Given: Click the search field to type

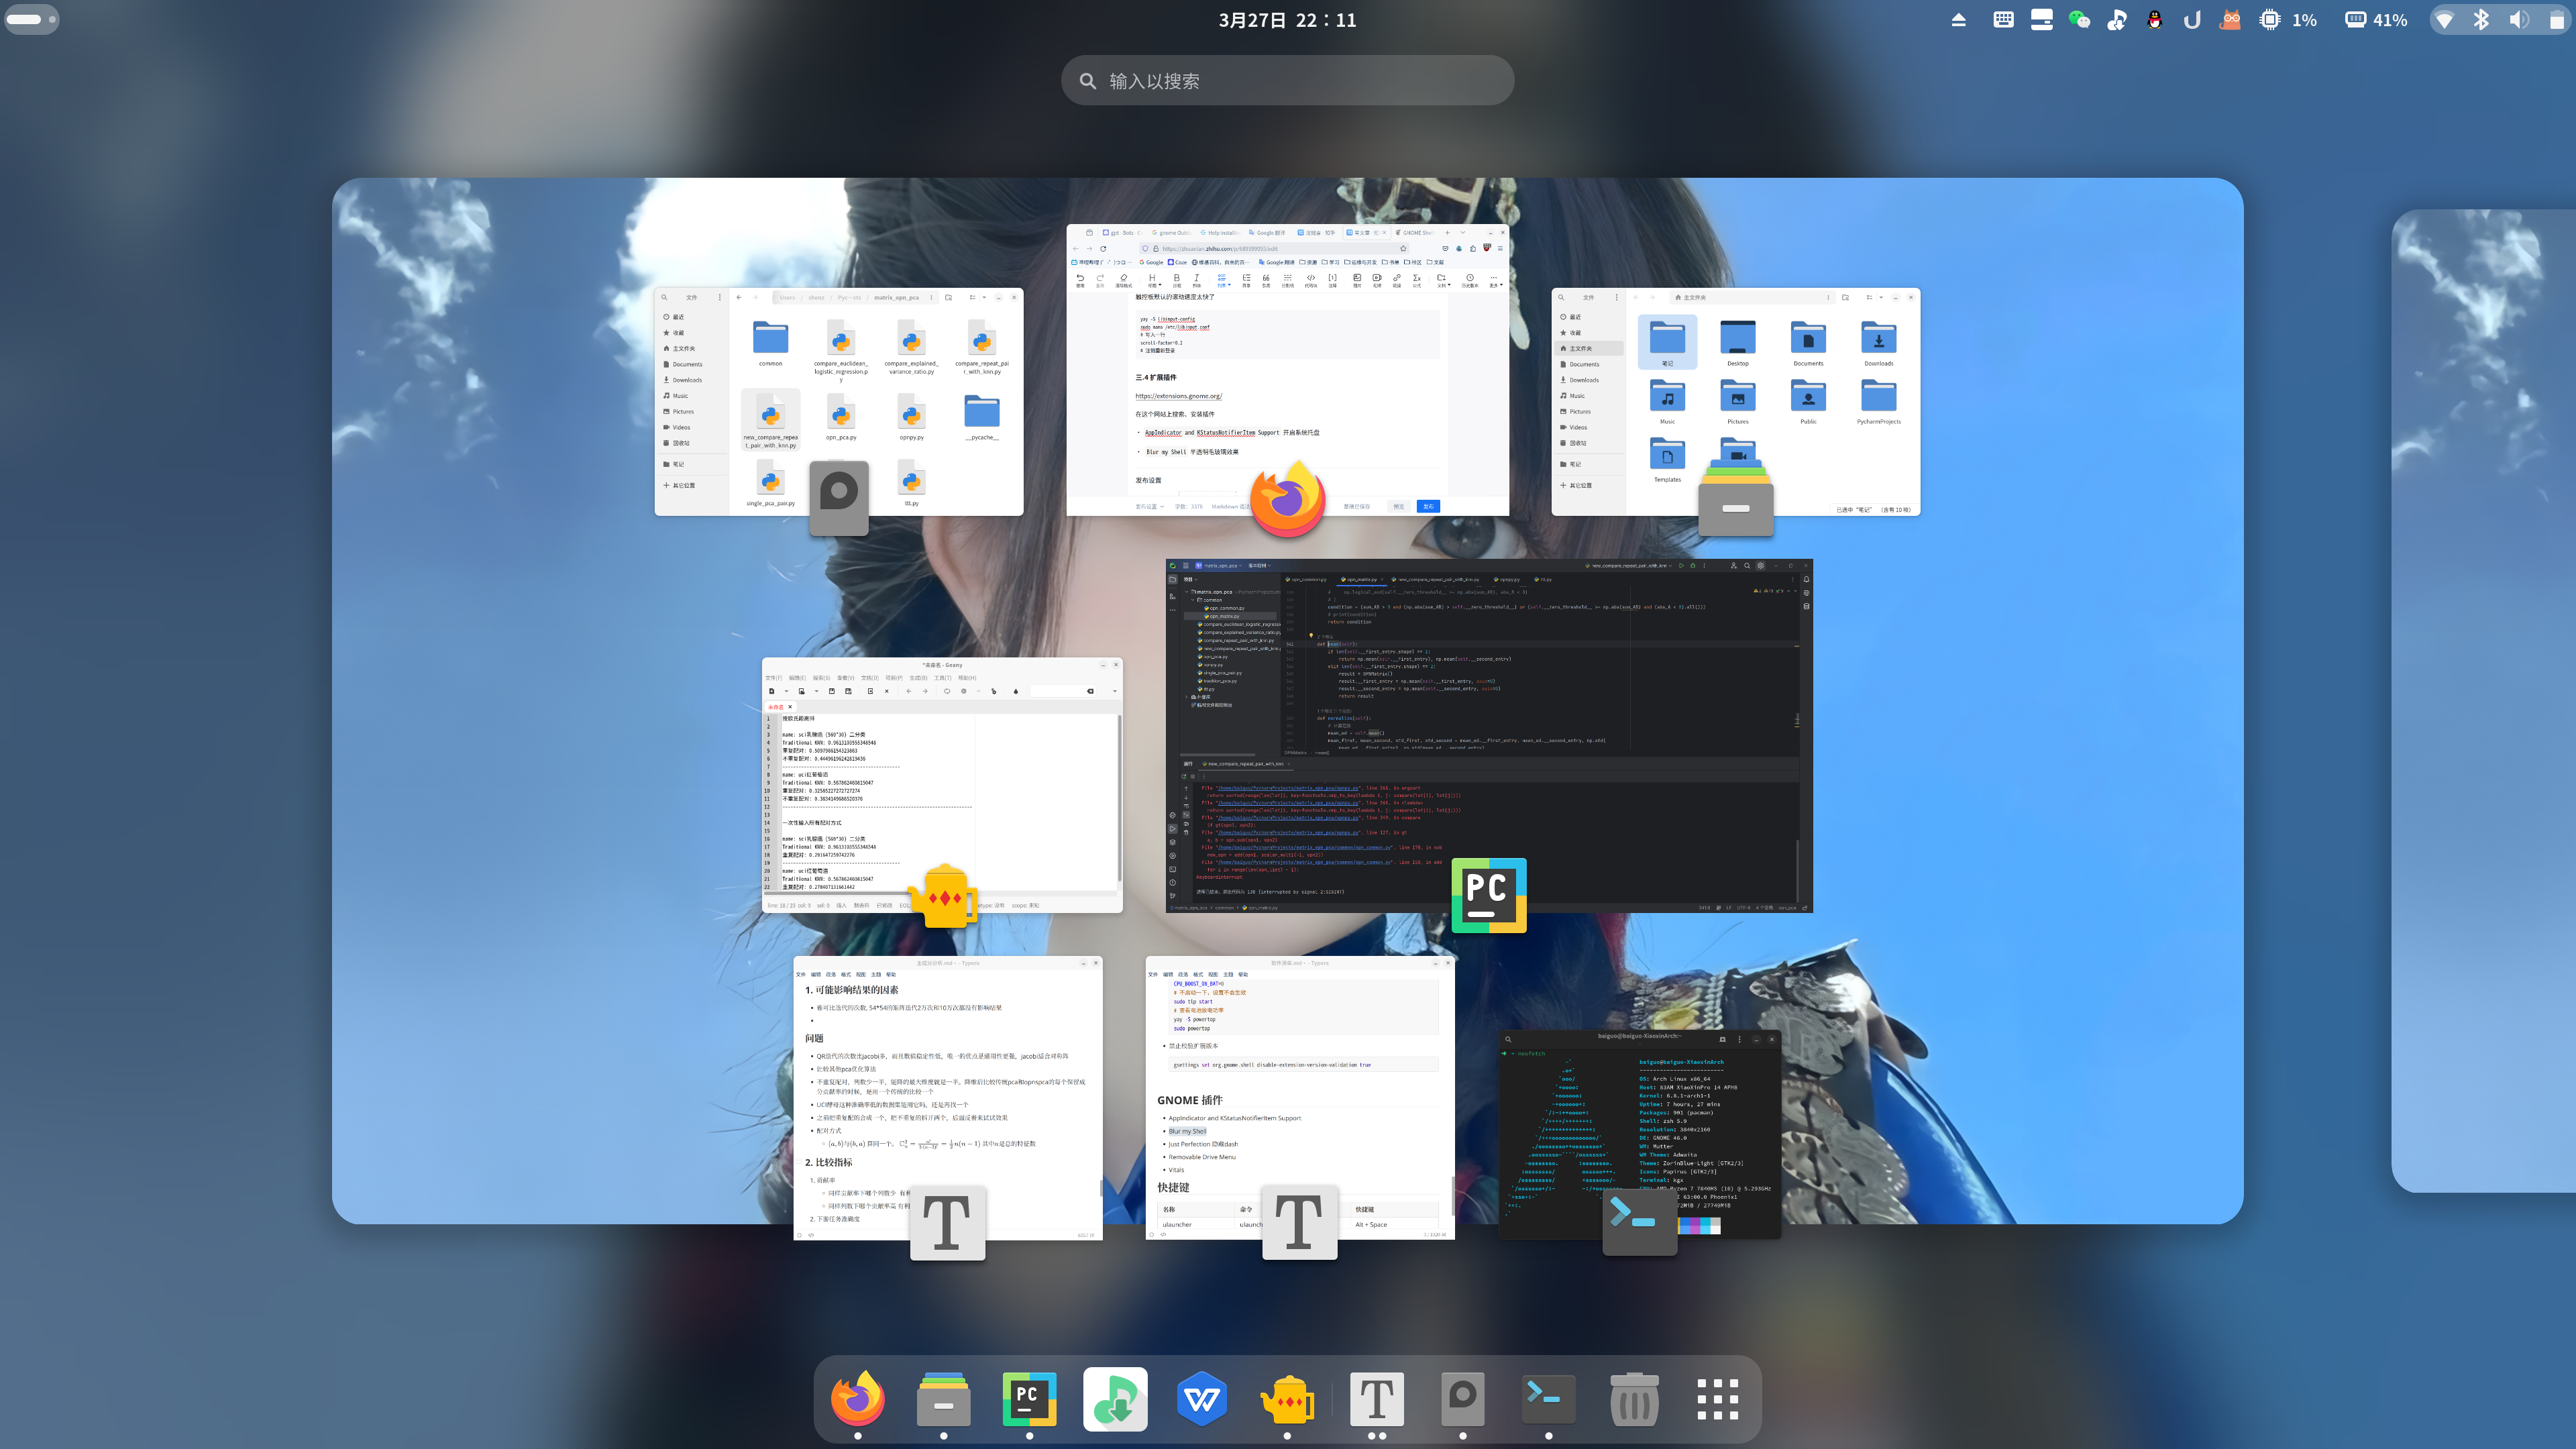Looking at the screenshot, I should point(1287,81).
